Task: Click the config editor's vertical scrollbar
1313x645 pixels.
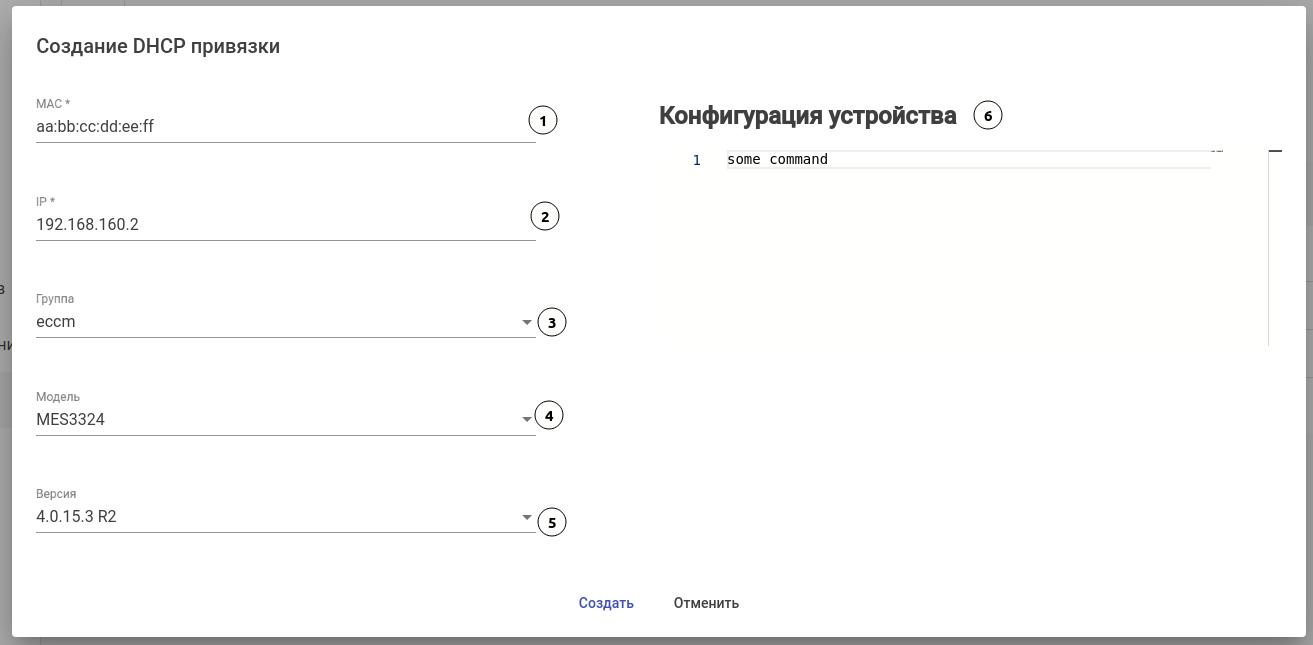Action: pos(1268,250)
